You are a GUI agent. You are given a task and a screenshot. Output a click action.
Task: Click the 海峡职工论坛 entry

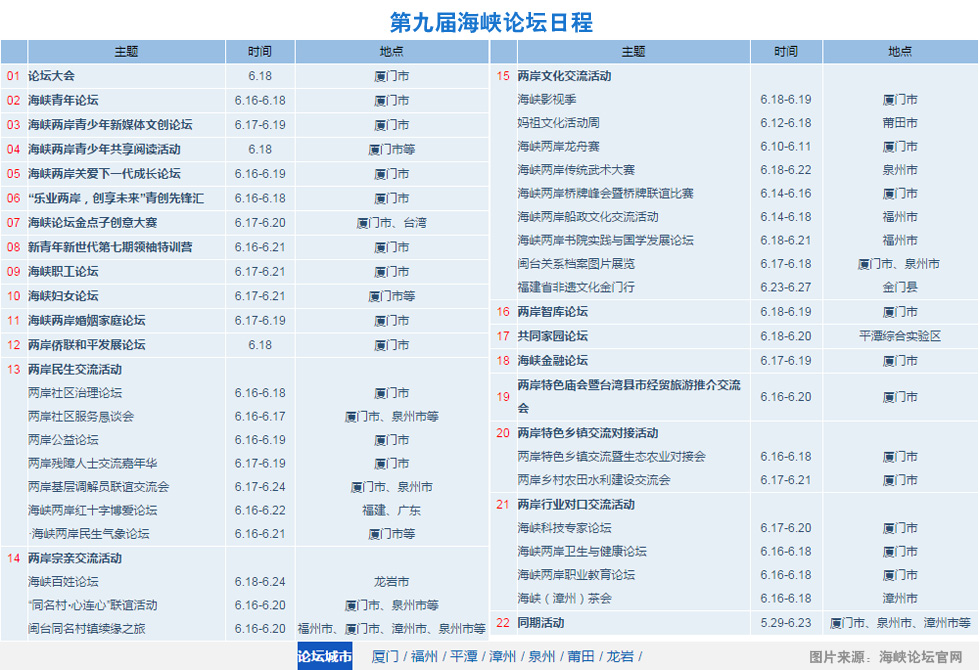coord(63,272)
